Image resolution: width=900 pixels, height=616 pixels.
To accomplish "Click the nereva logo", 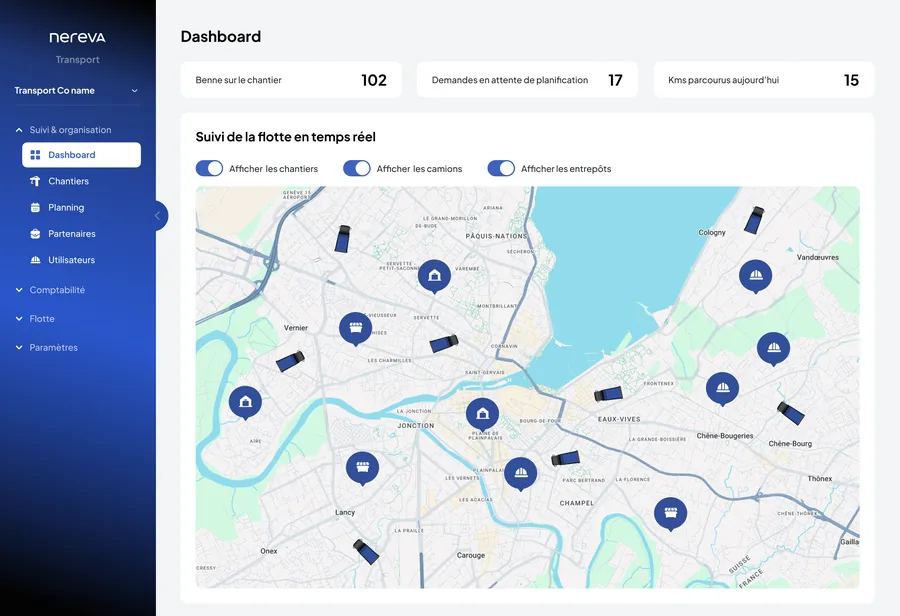I will pyautogui.click(x=77, y=38).
